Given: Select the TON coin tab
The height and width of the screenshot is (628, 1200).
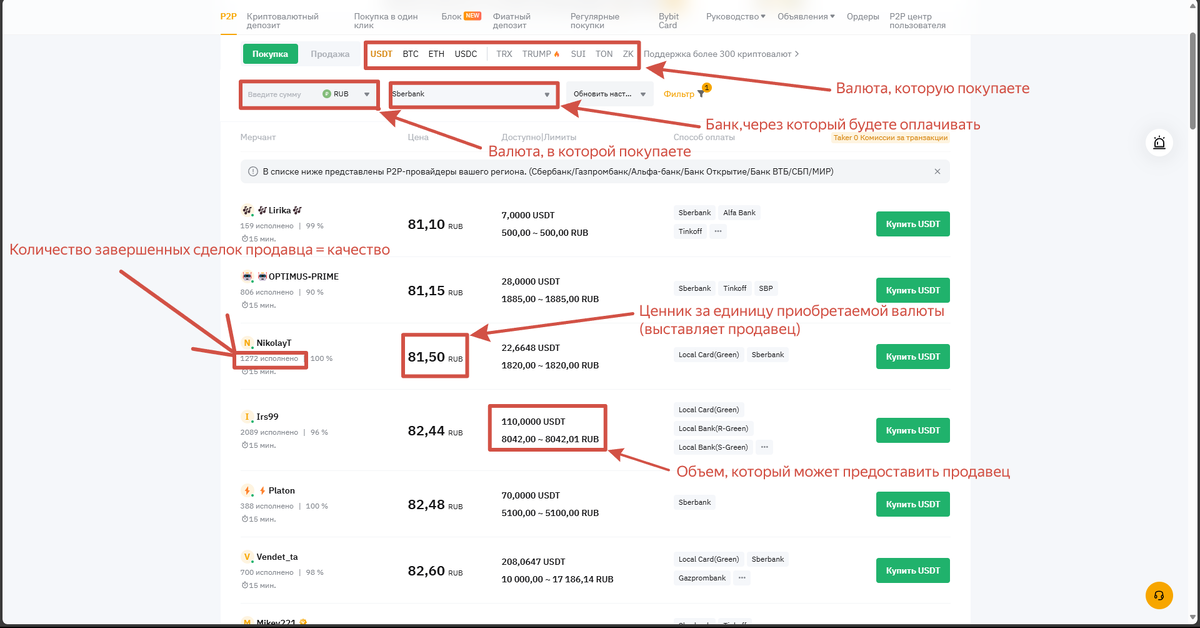Looking at the screenshot, I should (604, 54).
